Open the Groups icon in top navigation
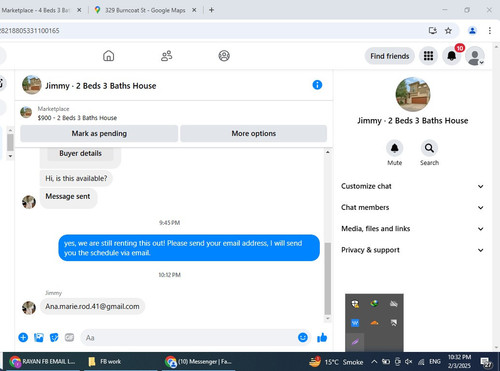The image size is (500, 371). 224,56
